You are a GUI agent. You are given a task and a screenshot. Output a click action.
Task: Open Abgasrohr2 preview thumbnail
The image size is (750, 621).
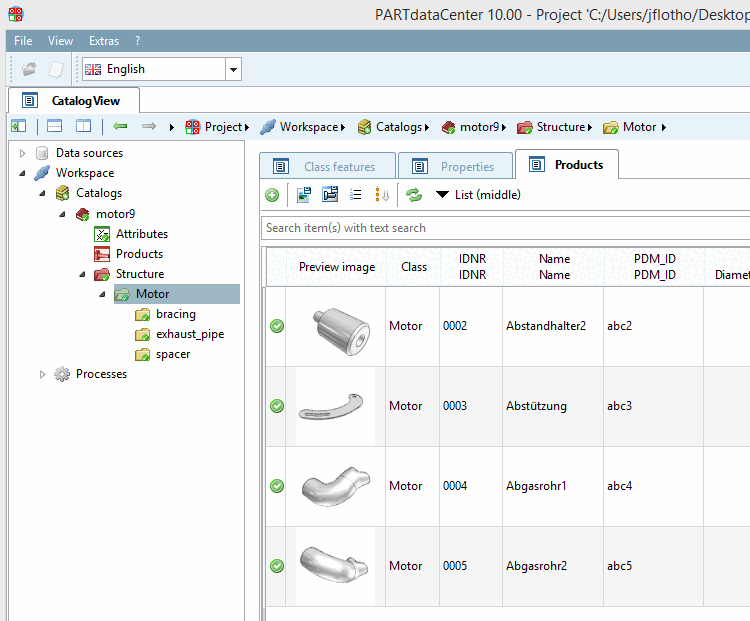pos(334,565)
